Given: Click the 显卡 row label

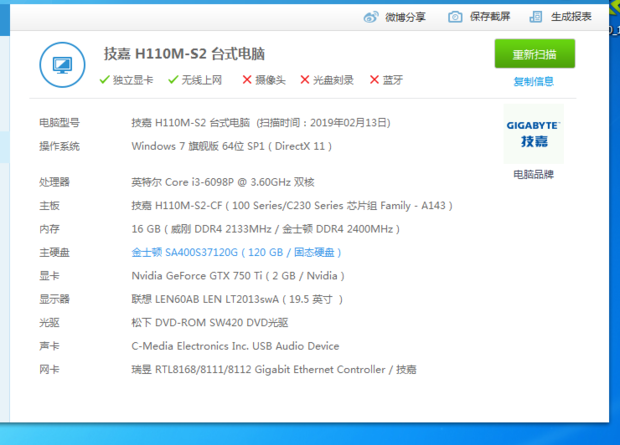Looking at the screenshot, I should (49, 276).
